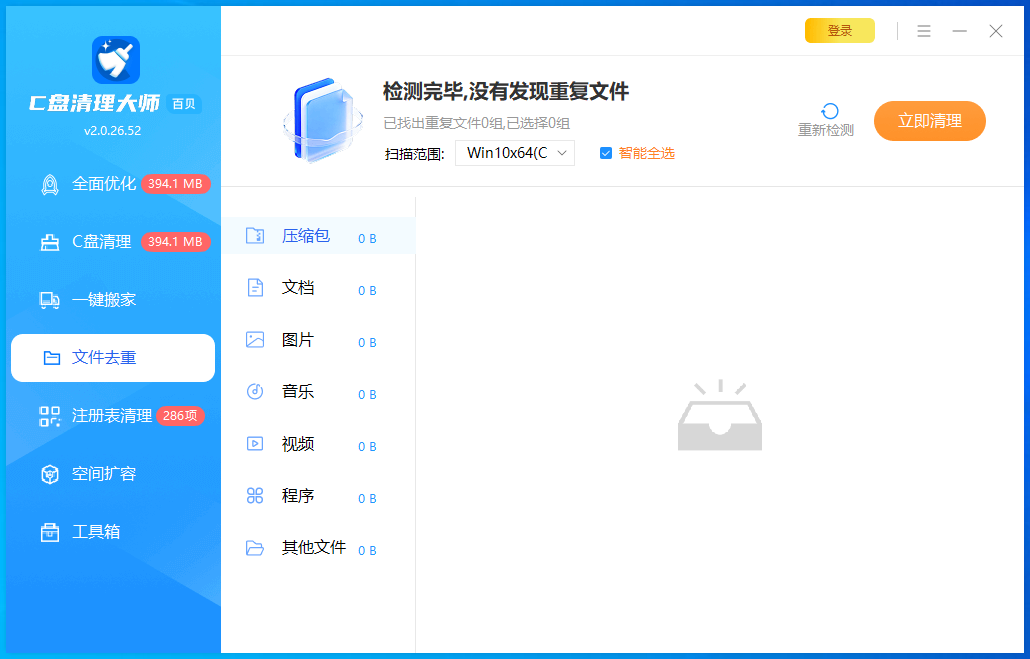Click the C盘清理大师 broom logo

[x=116, y=60]
